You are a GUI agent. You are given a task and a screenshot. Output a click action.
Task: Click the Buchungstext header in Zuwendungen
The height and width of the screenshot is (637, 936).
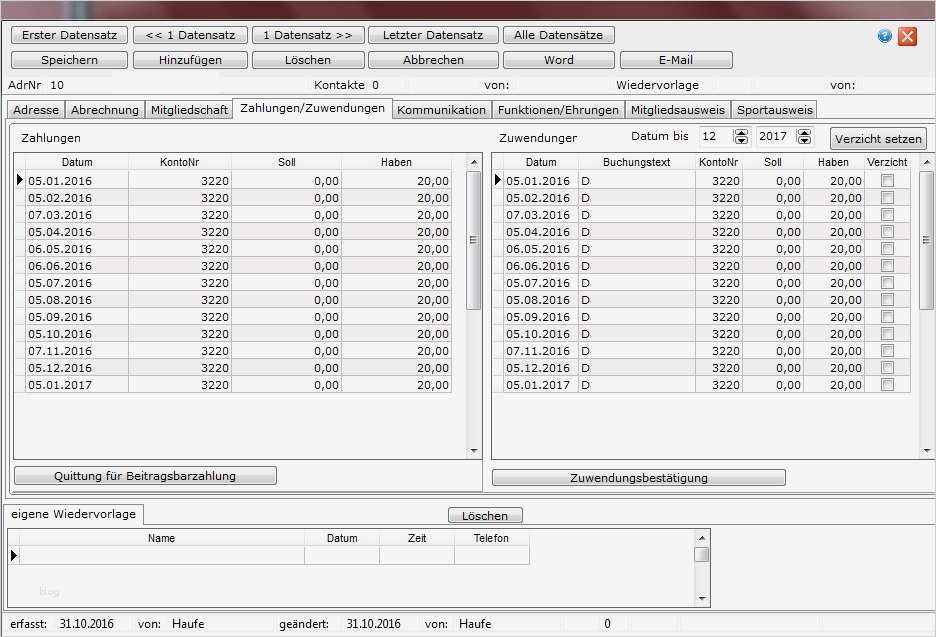636,162
